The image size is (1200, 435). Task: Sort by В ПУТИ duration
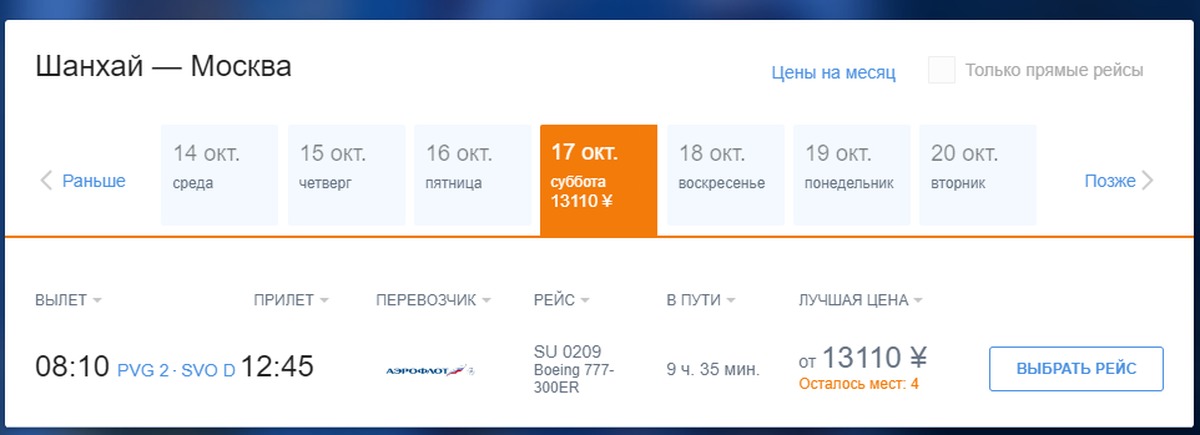coord(731,300)
